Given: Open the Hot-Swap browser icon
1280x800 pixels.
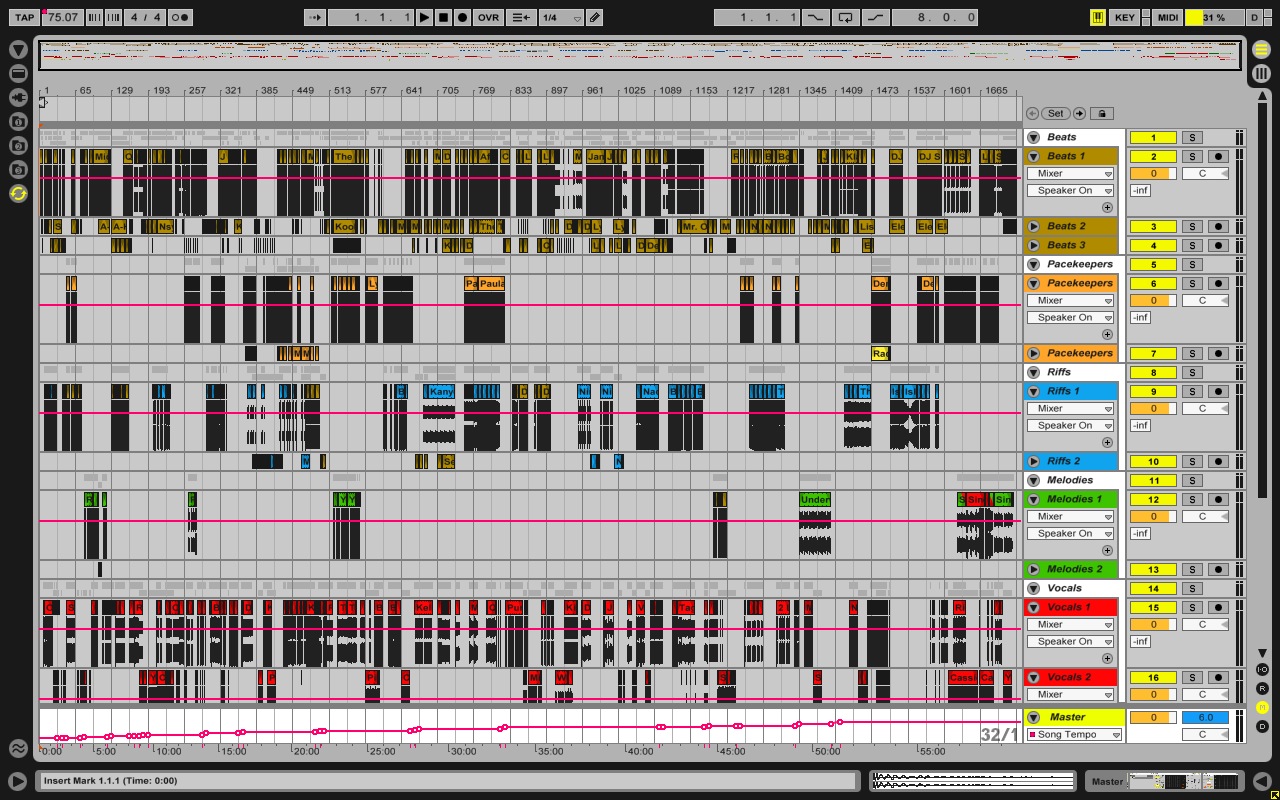Looking at the screenshot, I should (18, 193).
